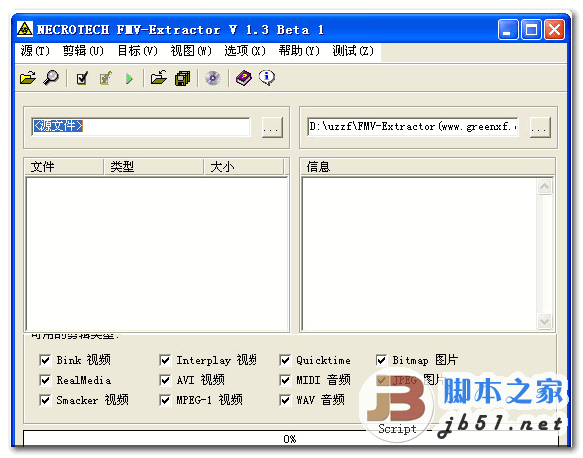This screenshot has height=458, width=583.
Task: Open the 源(T) menu
Action: point(35,51)
